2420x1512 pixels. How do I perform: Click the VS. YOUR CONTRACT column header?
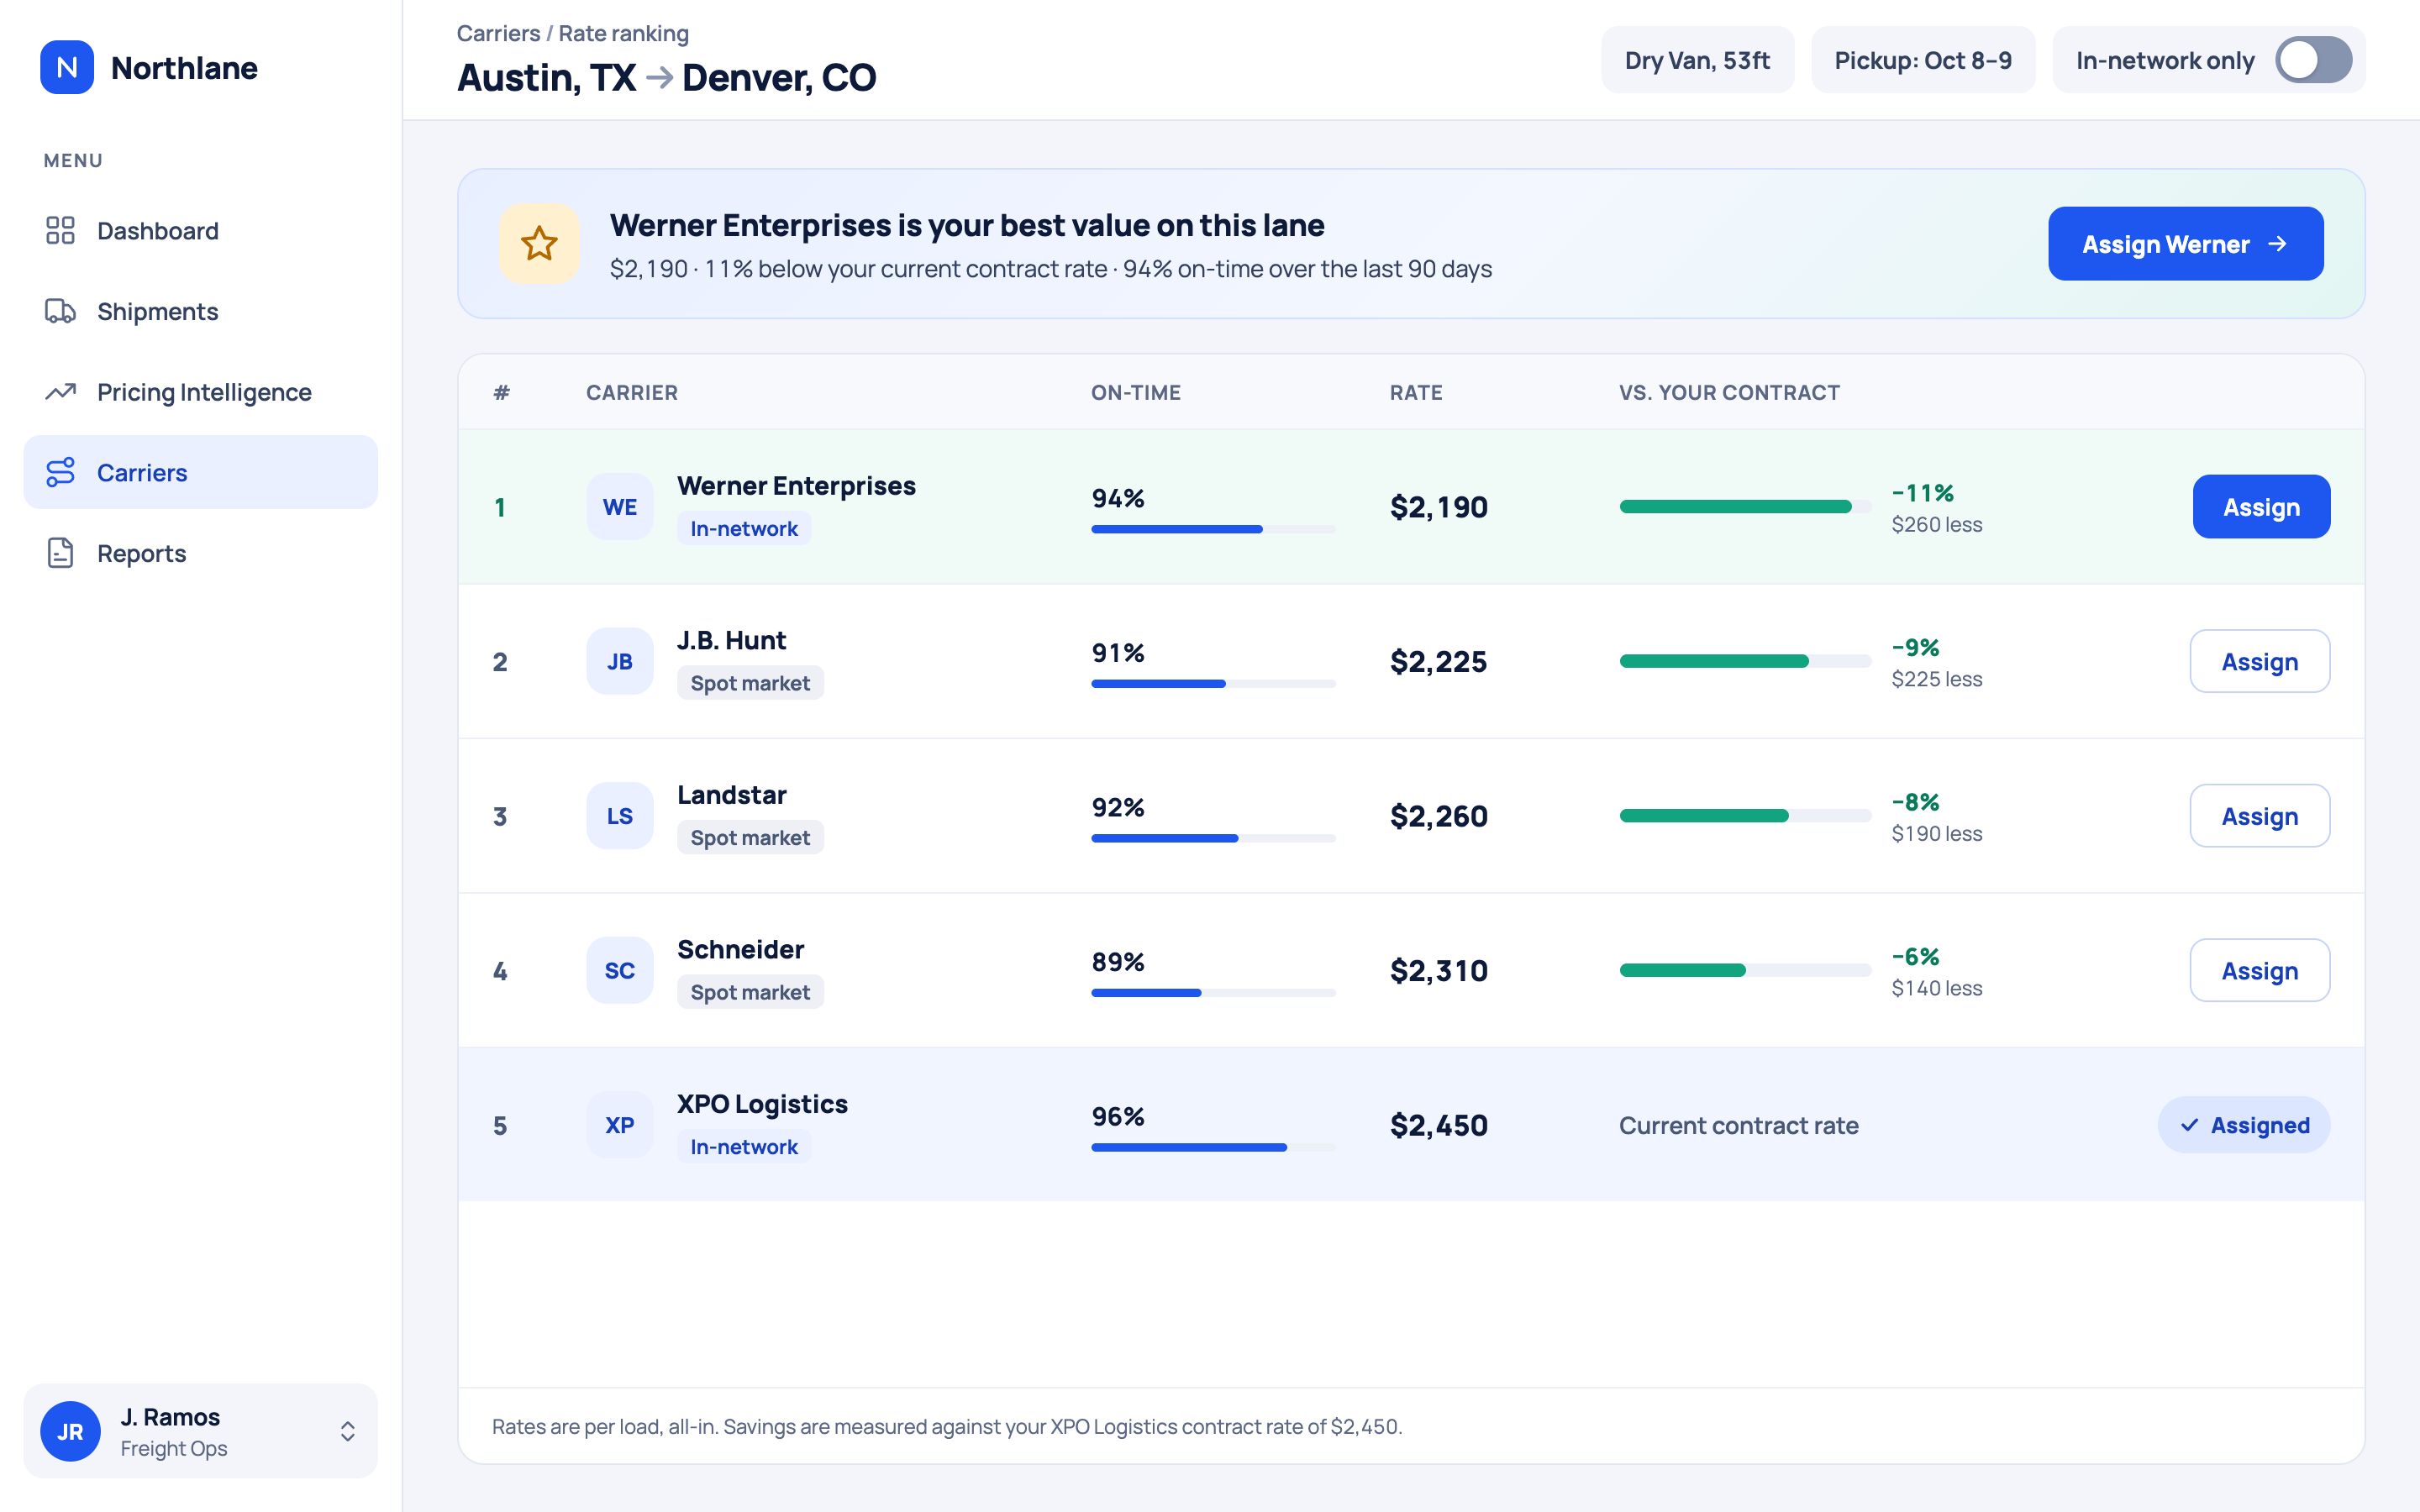click(x=1729, y=392)
